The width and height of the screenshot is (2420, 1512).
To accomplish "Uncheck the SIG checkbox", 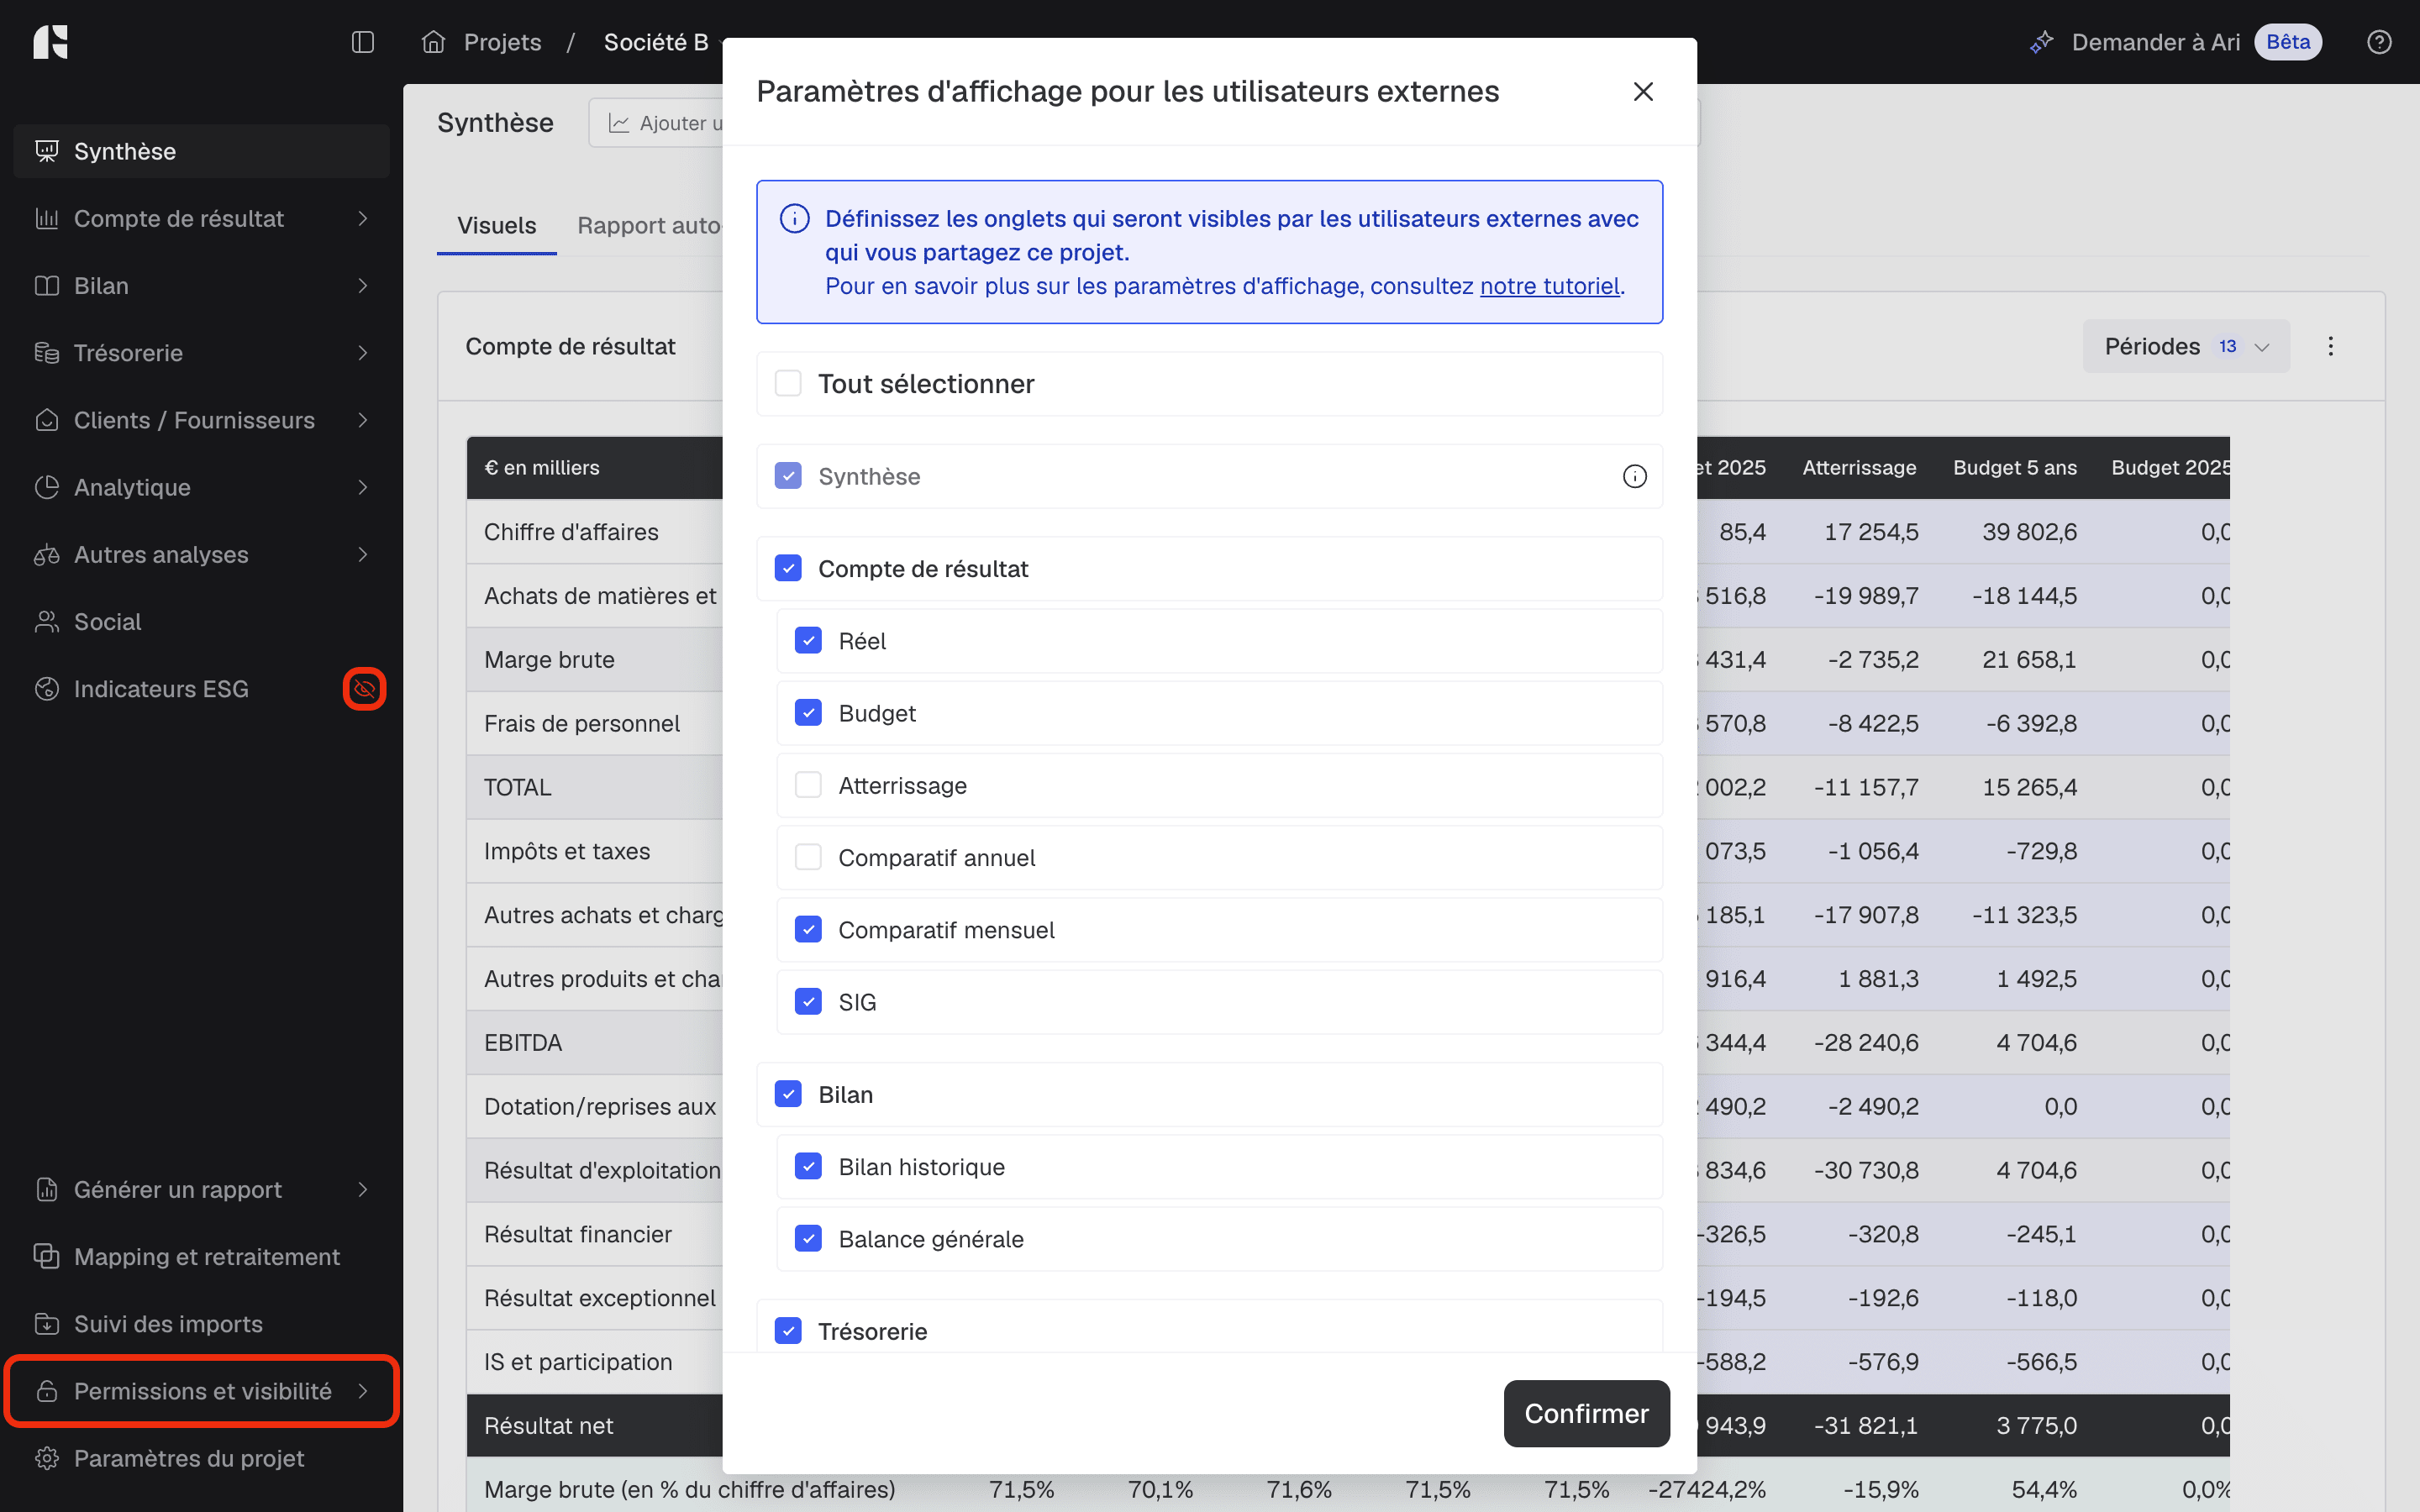I will [x=808, y=1002].
